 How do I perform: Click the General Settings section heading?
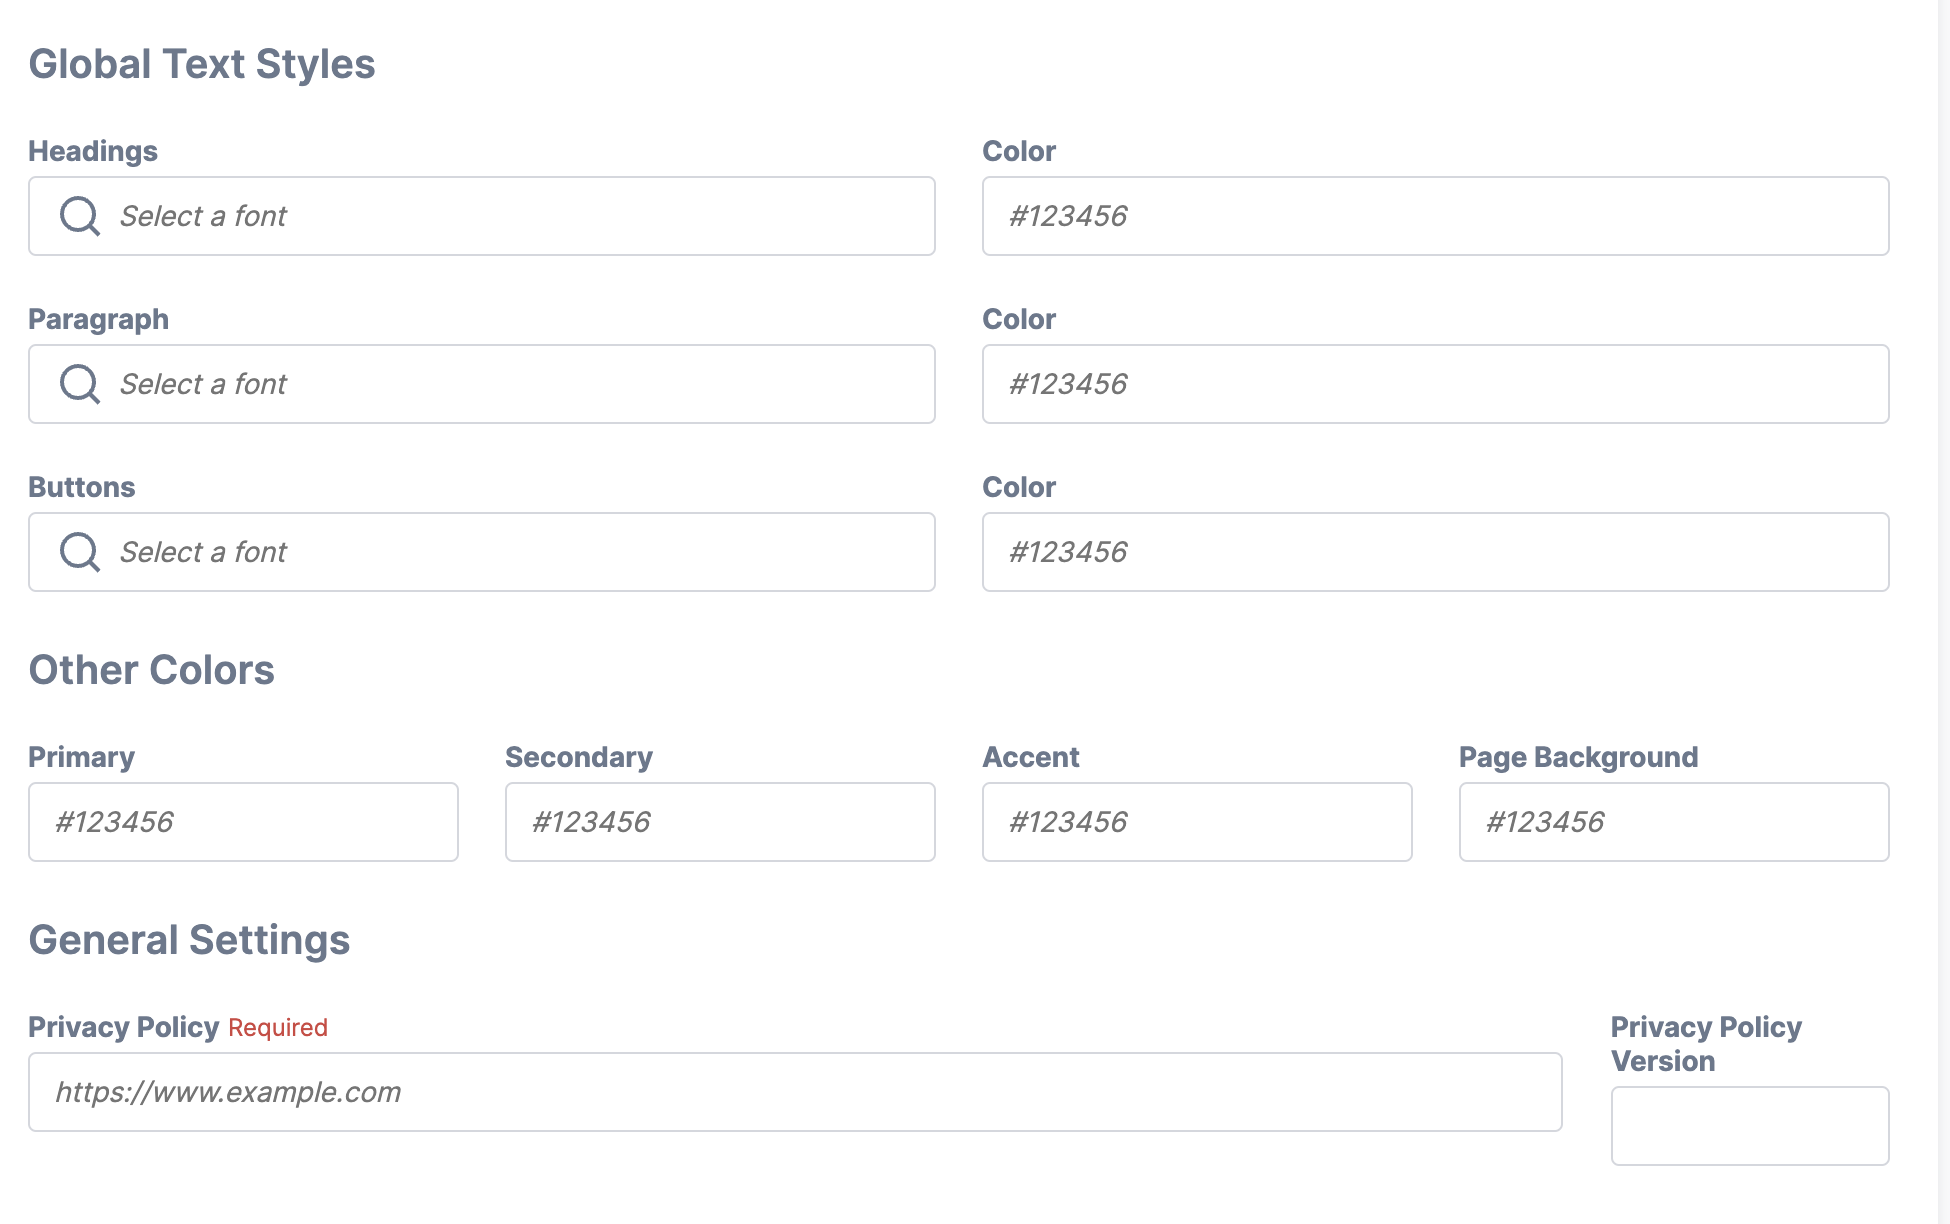click(189, 940)
